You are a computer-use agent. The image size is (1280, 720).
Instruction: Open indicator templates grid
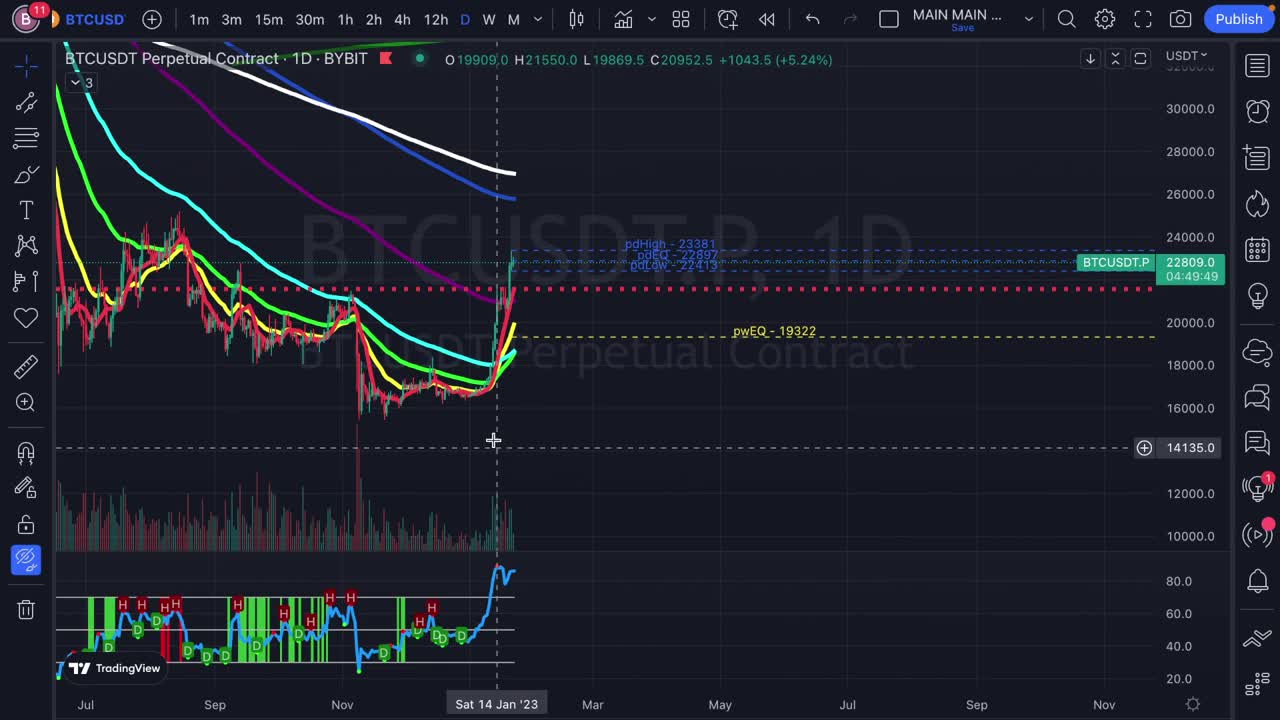tap(681, 19)
